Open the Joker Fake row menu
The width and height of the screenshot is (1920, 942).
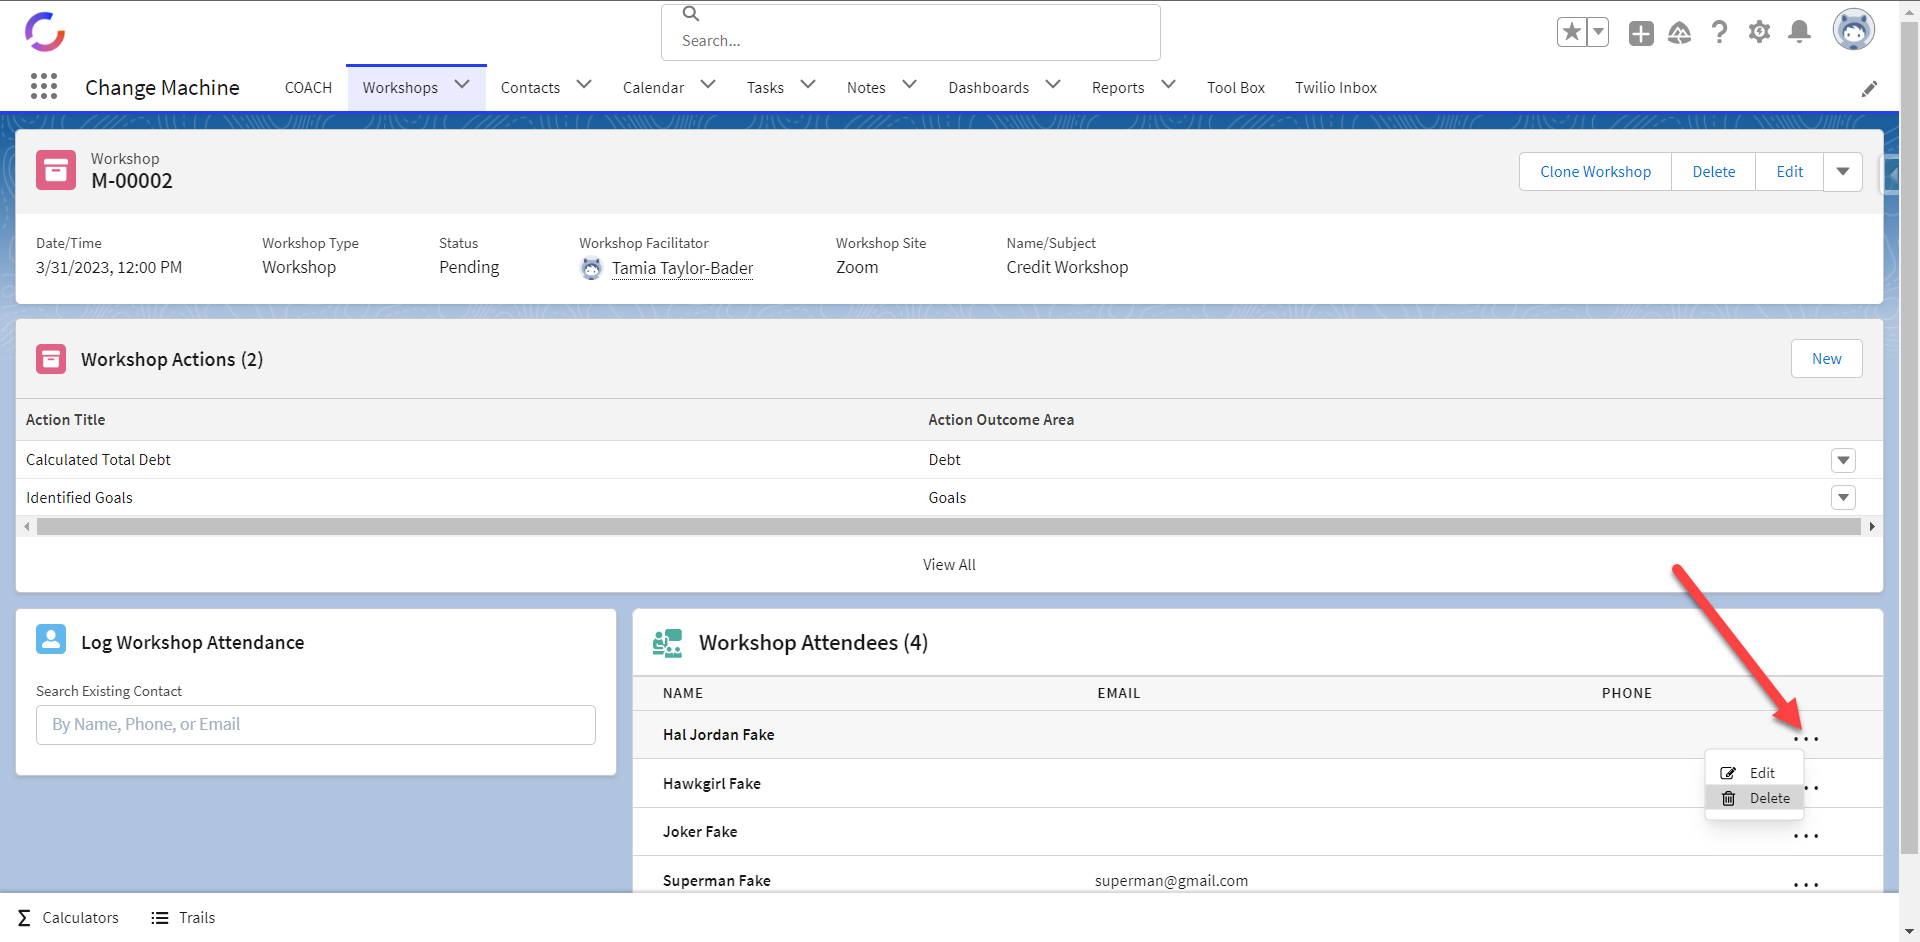(x=1806, y=836)
